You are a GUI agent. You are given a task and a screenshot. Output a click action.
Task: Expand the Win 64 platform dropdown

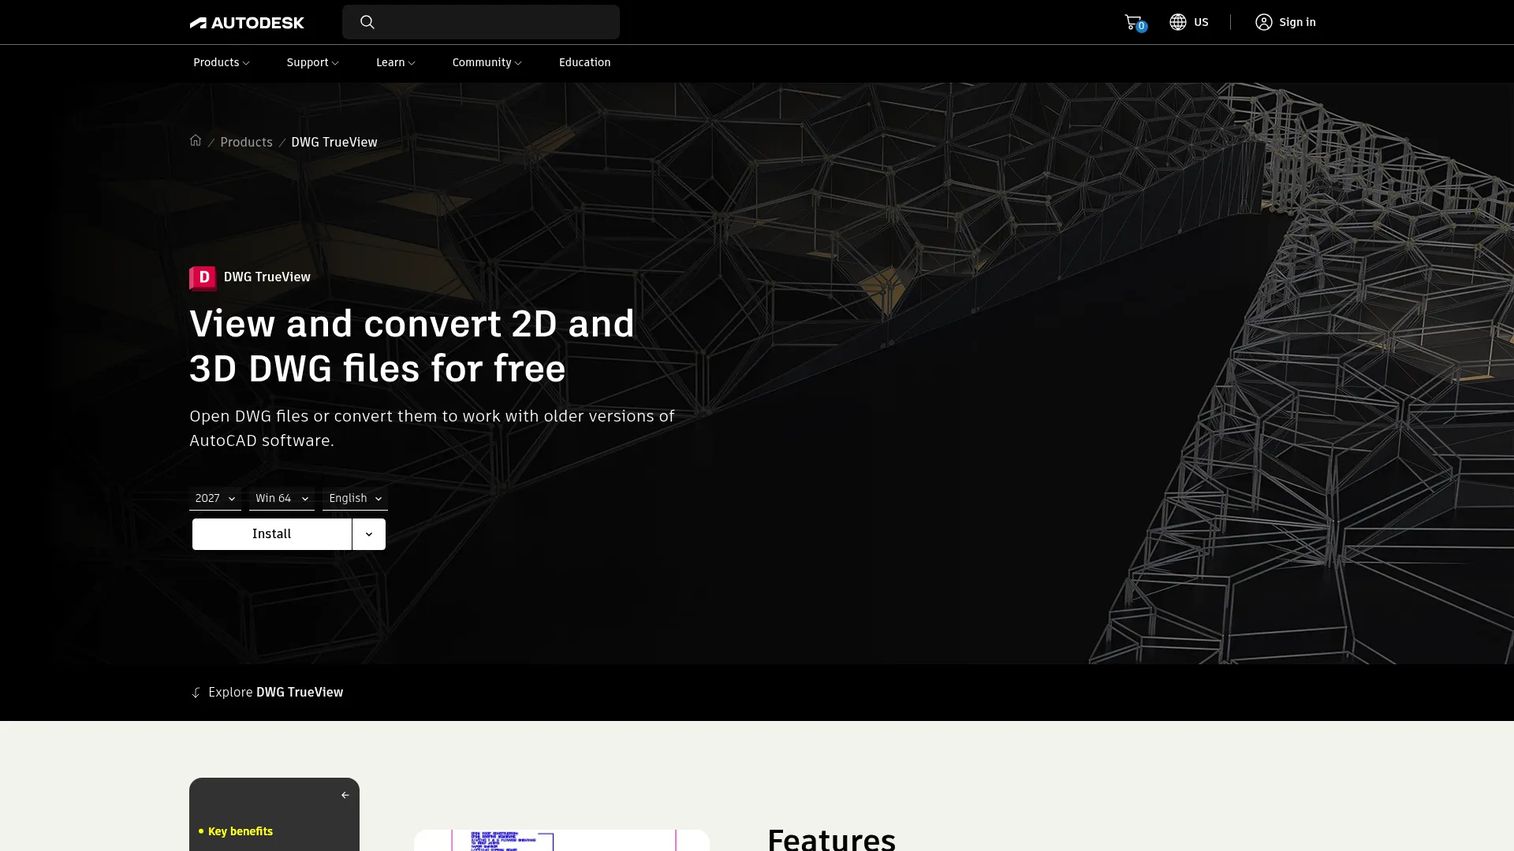(282, 498)
